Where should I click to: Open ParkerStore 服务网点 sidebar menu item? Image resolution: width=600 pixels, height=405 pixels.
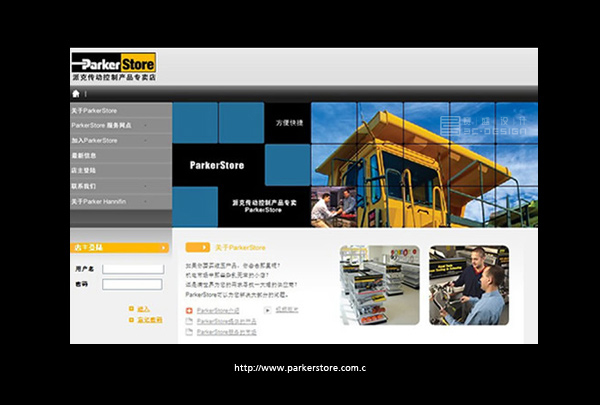point(101,125)
